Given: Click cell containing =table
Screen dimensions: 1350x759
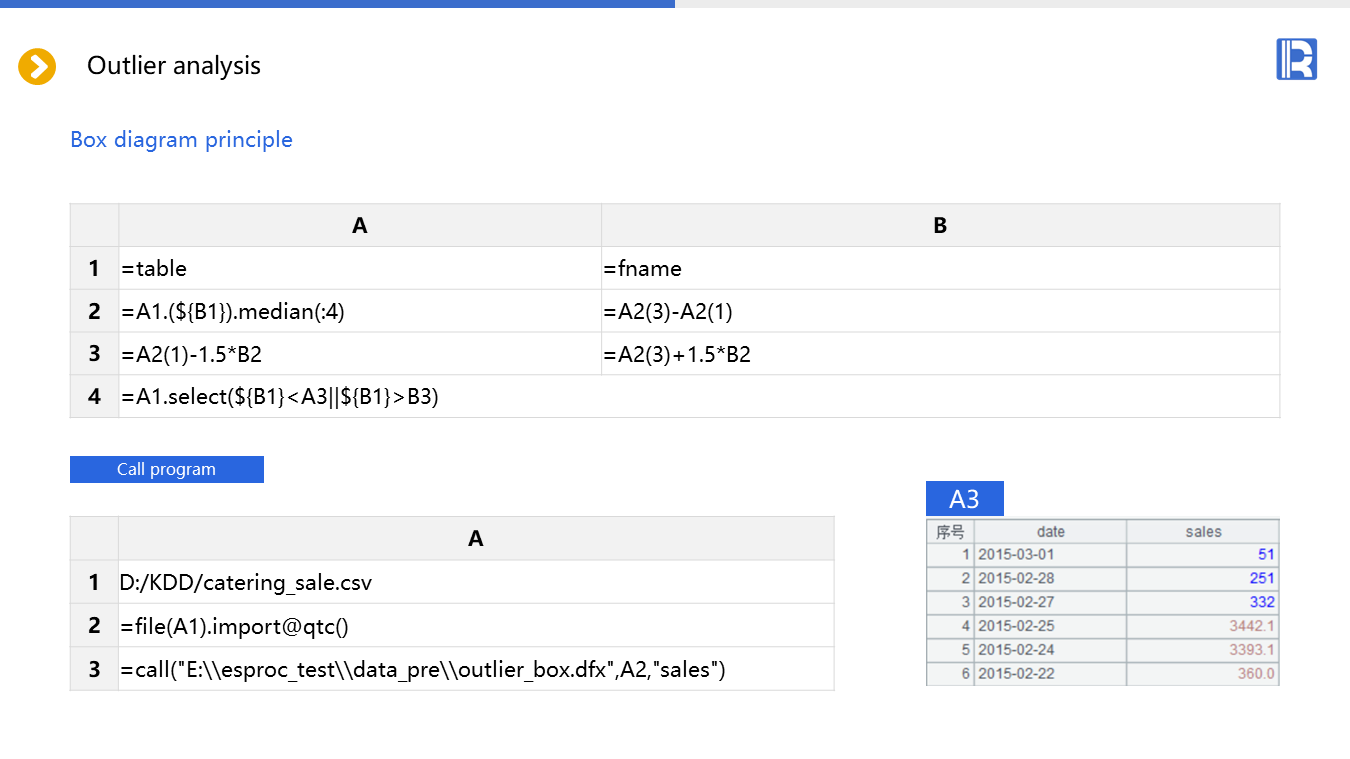Looking at the screenshot, I should pyautogui.click(x=359, y=268).
